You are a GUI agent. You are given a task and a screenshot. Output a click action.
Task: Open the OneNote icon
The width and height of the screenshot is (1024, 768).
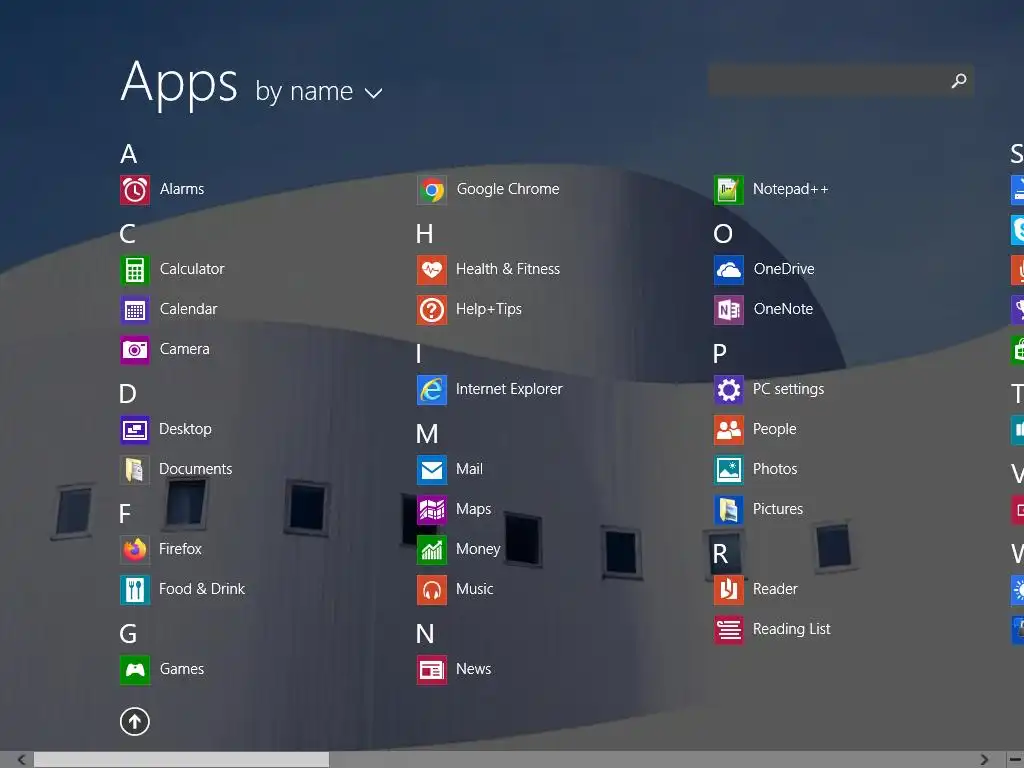click(x=728, y=310)
